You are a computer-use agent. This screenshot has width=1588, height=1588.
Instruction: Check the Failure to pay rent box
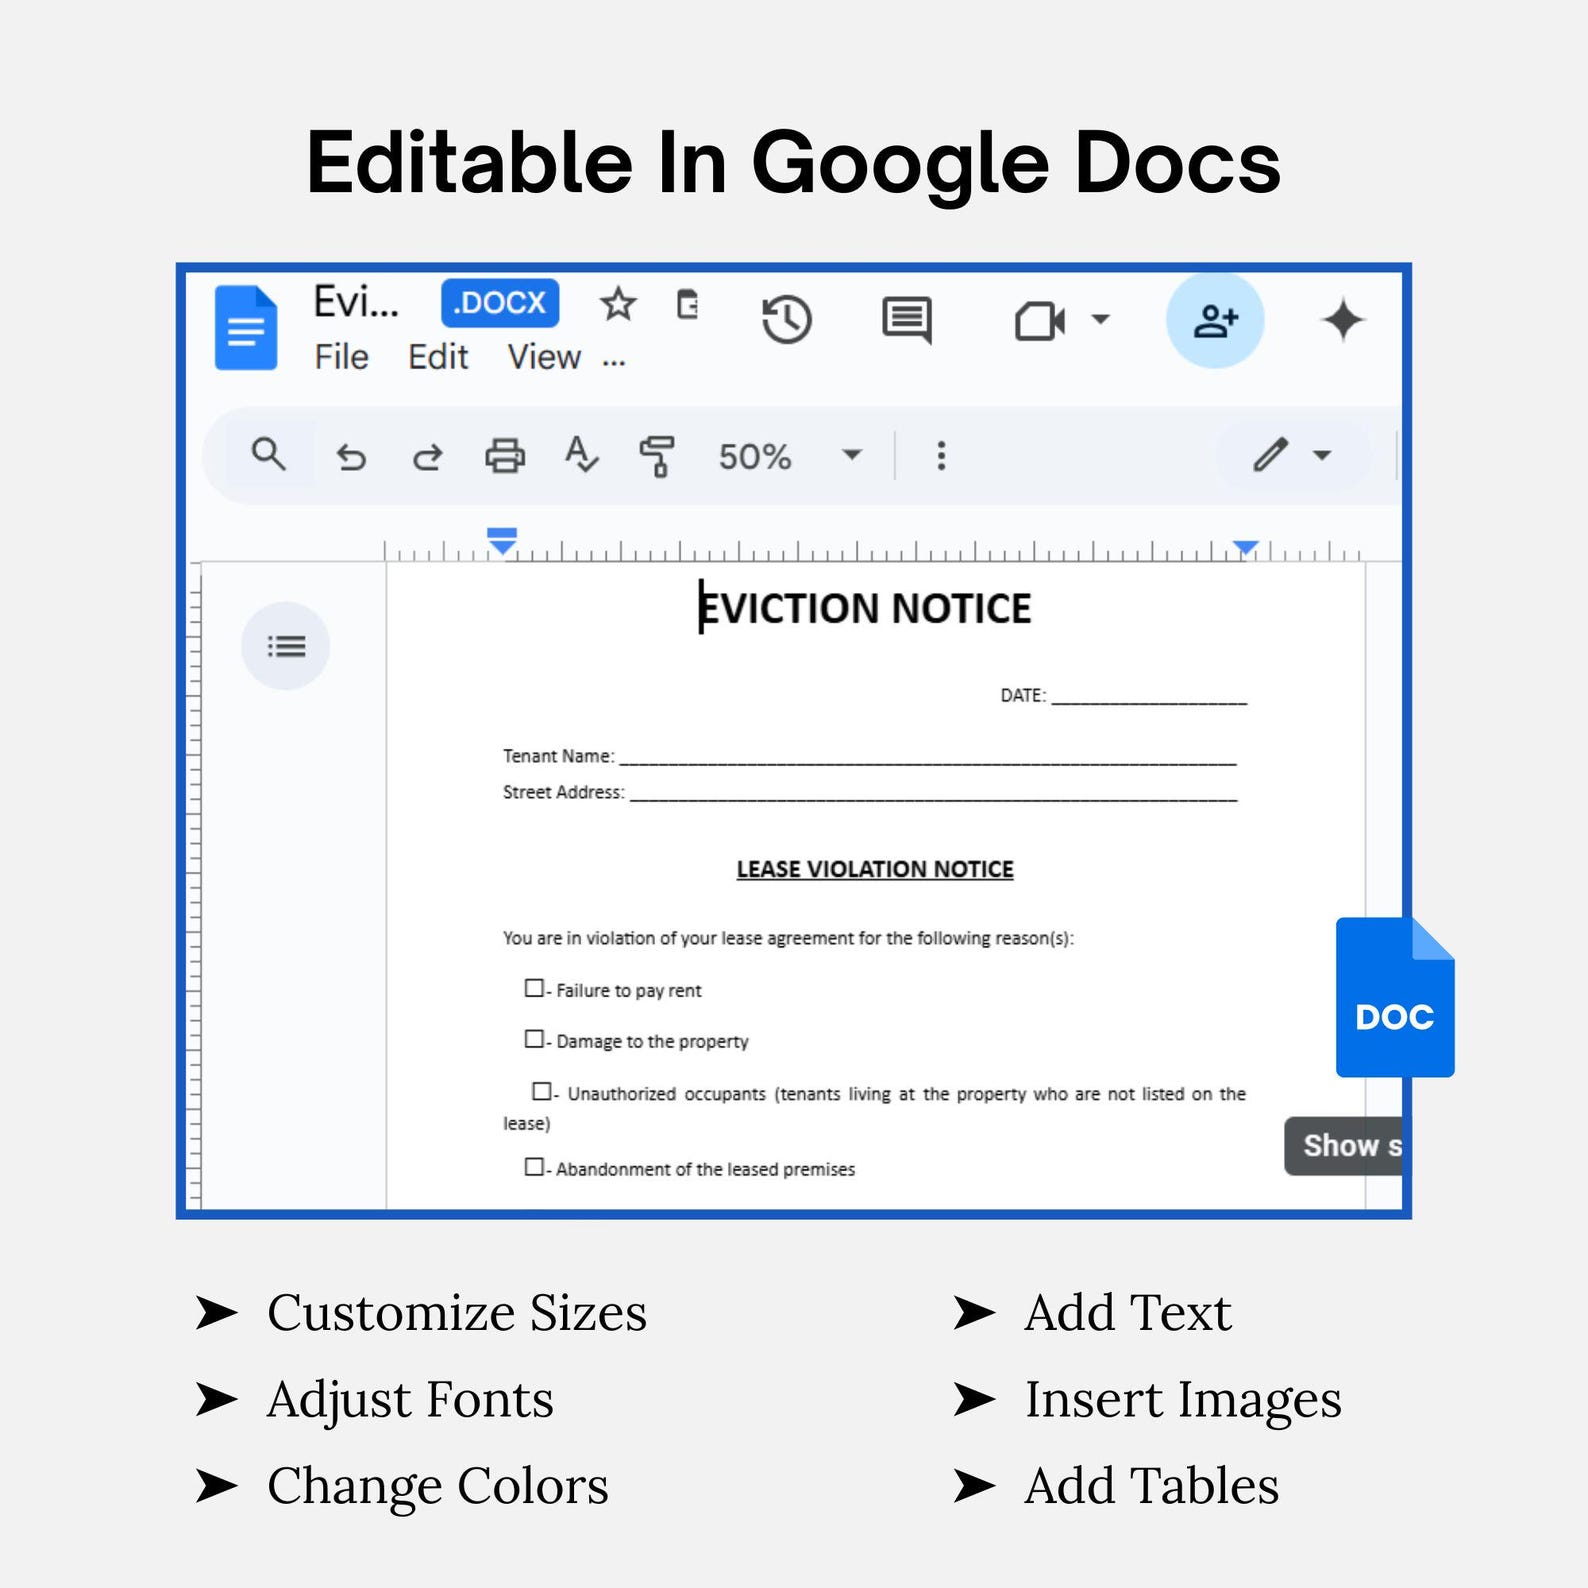(x=534, y=988)
